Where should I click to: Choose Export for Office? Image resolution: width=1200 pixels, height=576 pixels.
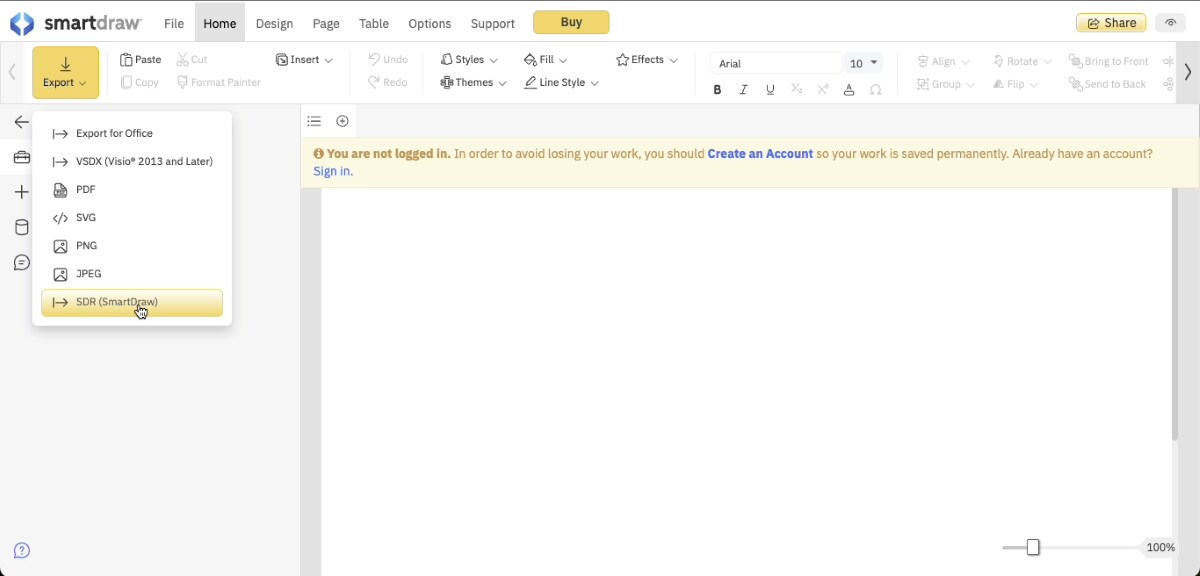click(x=132, y=133)
